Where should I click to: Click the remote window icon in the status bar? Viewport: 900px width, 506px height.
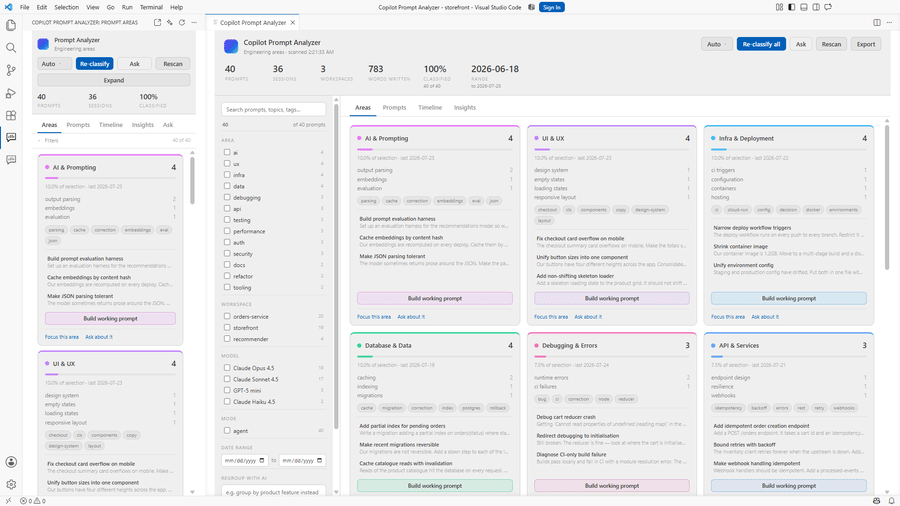pyautogui.click(x=8, y=501)
